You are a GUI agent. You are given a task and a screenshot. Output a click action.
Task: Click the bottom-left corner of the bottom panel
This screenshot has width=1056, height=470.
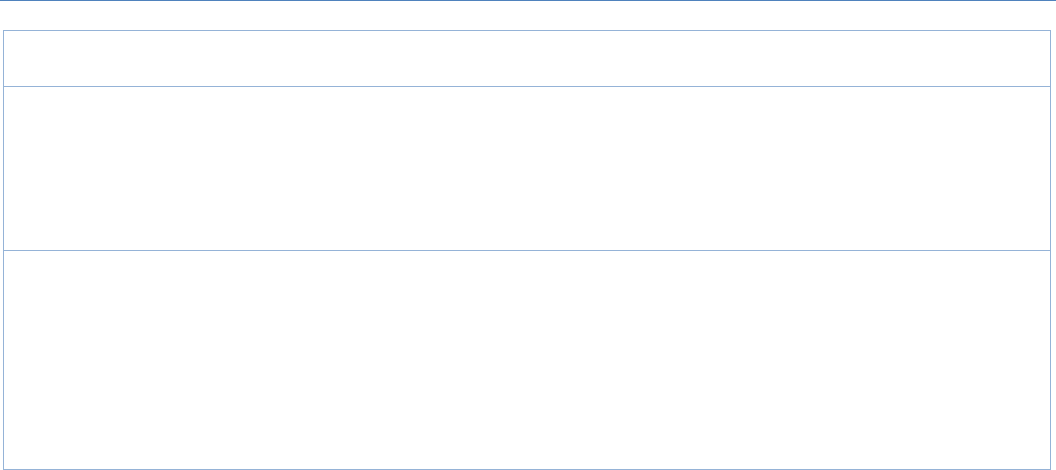[x=9, y=466]
